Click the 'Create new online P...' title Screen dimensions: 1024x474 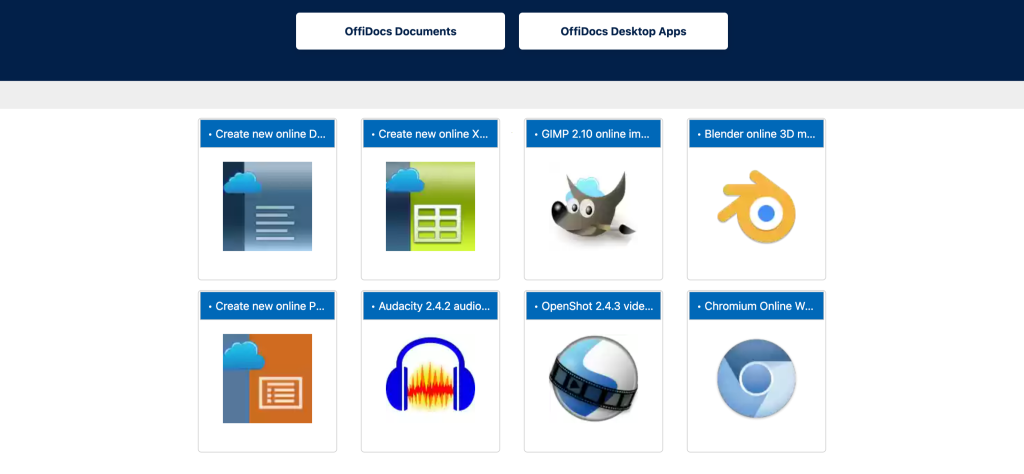tap(267, 306)
